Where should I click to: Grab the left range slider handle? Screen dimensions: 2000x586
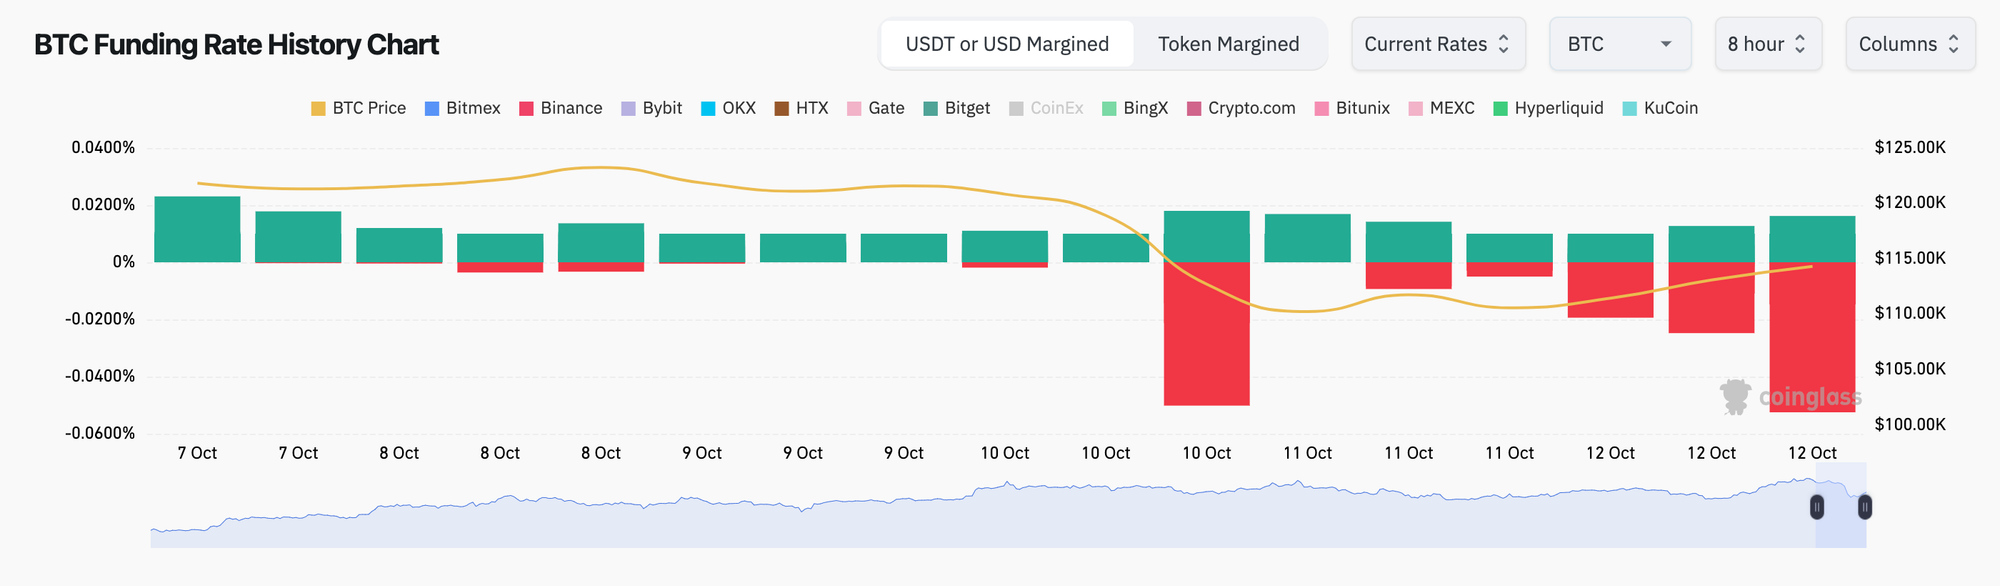point(1817,507)
